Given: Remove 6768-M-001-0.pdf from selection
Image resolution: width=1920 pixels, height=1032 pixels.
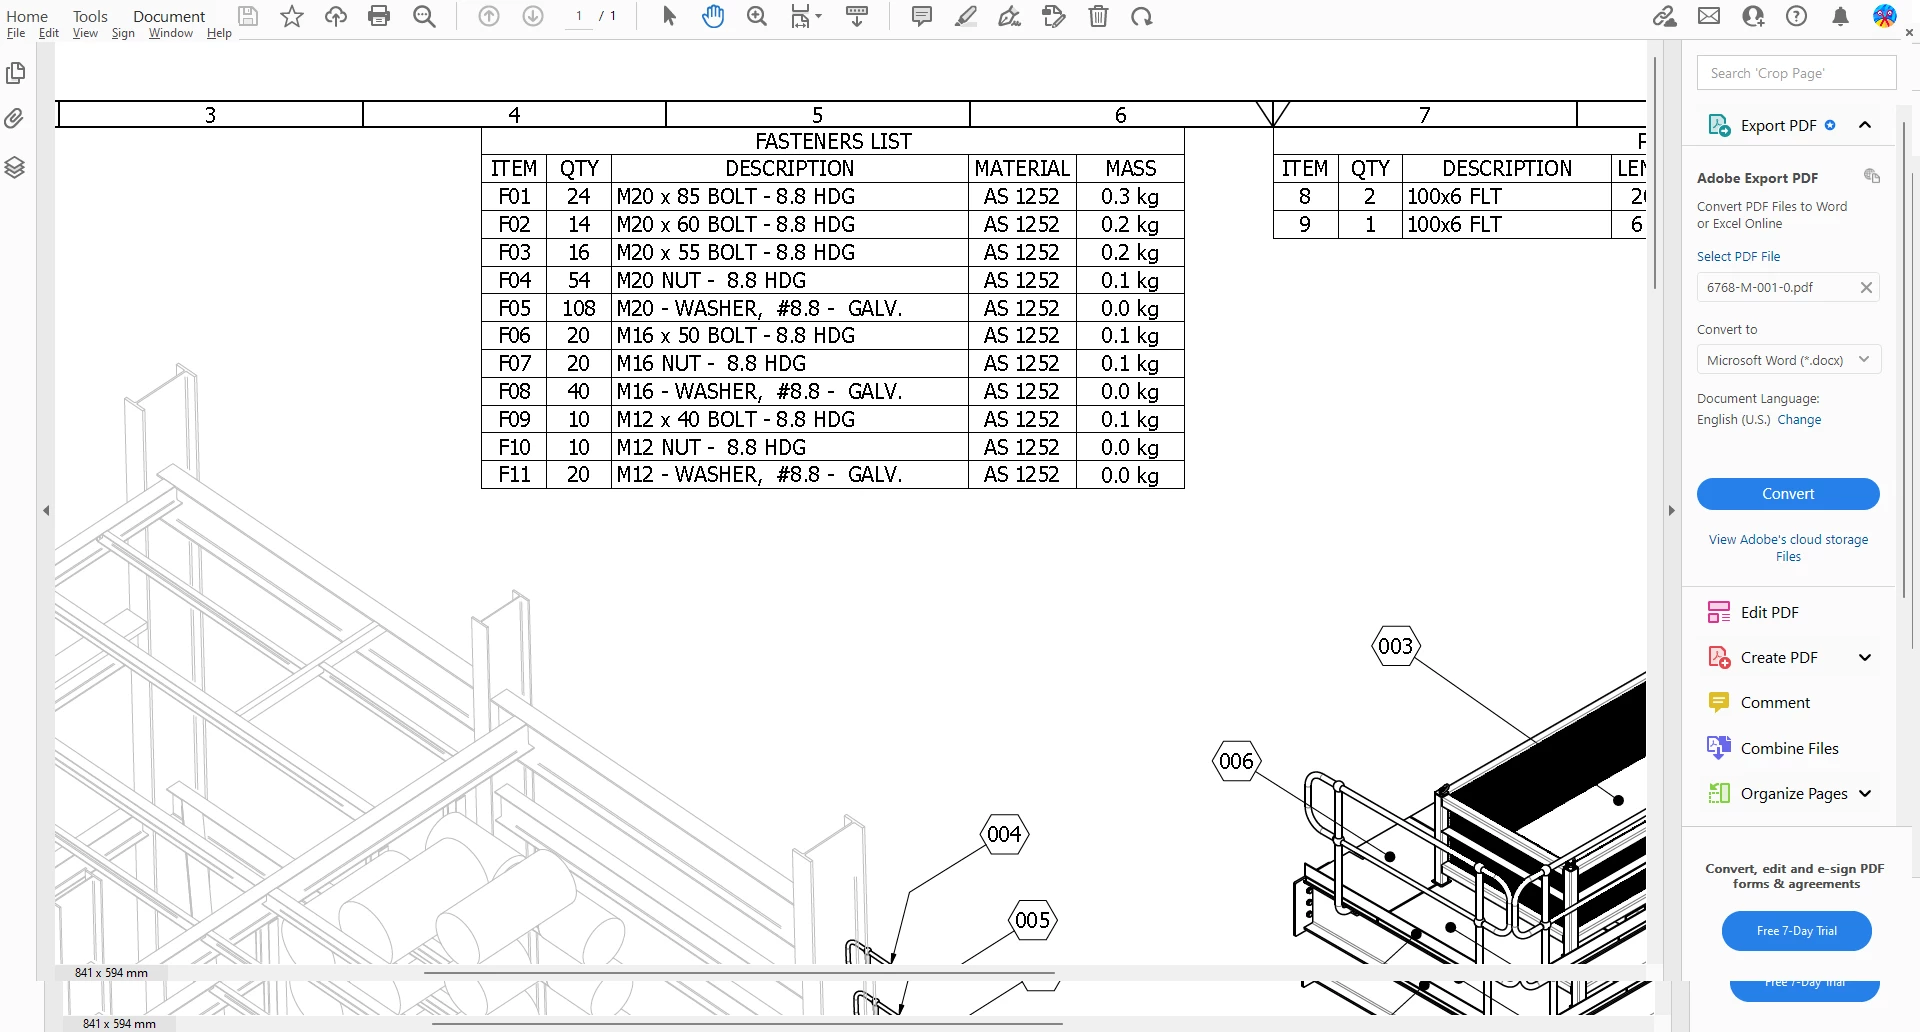Looking at the screenshot, I should (x=1866, y=288).
